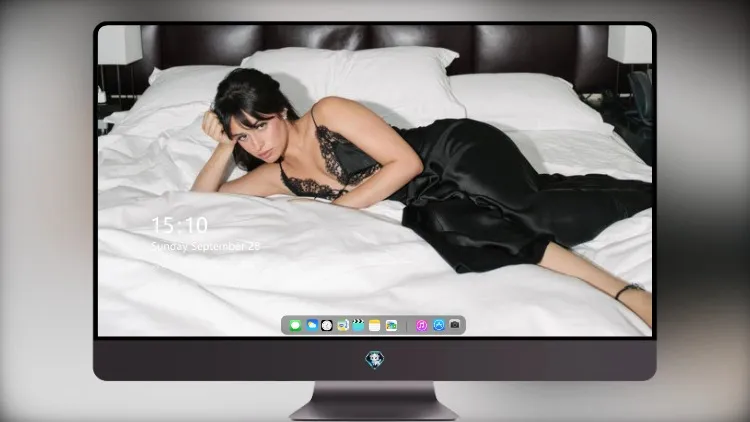
Task: Open the blue App Store icon
Action: 439,325
